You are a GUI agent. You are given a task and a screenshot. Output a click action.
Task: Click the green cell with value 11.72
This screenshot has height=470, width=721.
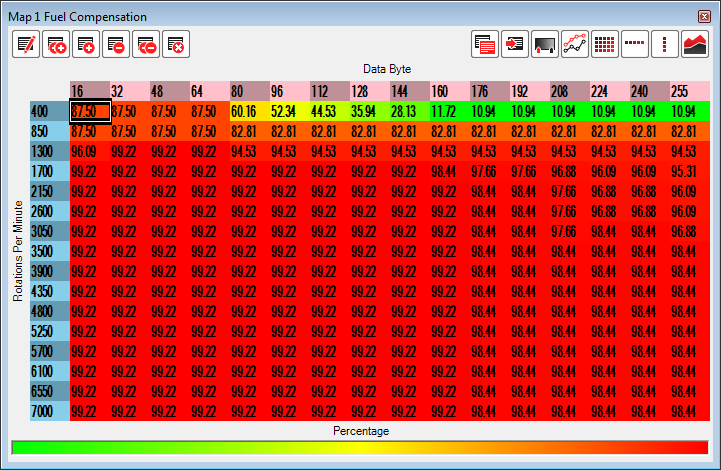coord(450,111)
